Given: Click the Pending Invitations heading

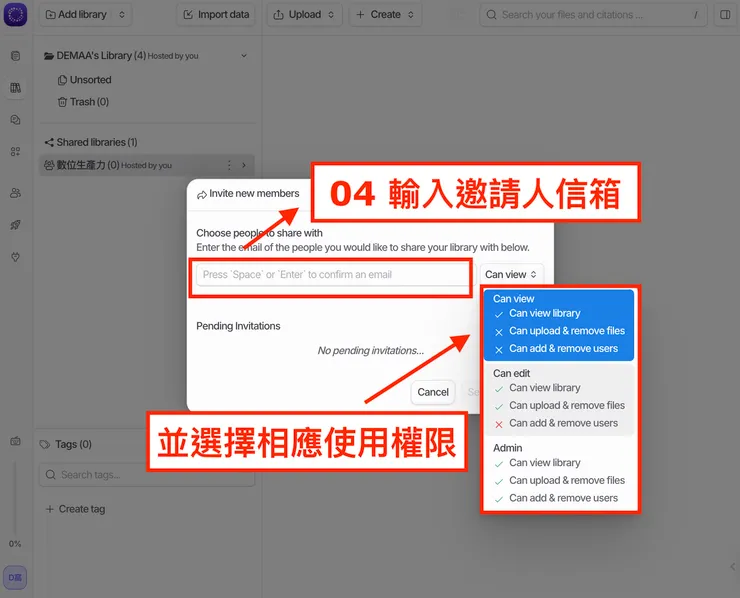Looking at the screenshot, I should [x=238, y=326].
